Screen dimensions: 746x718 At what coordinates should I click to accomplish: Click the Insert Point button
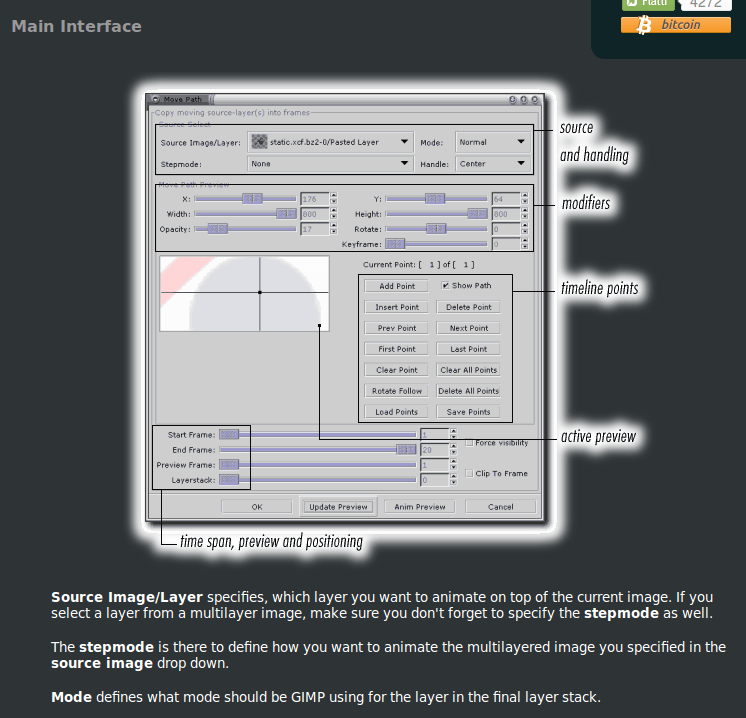pos(397,307)
